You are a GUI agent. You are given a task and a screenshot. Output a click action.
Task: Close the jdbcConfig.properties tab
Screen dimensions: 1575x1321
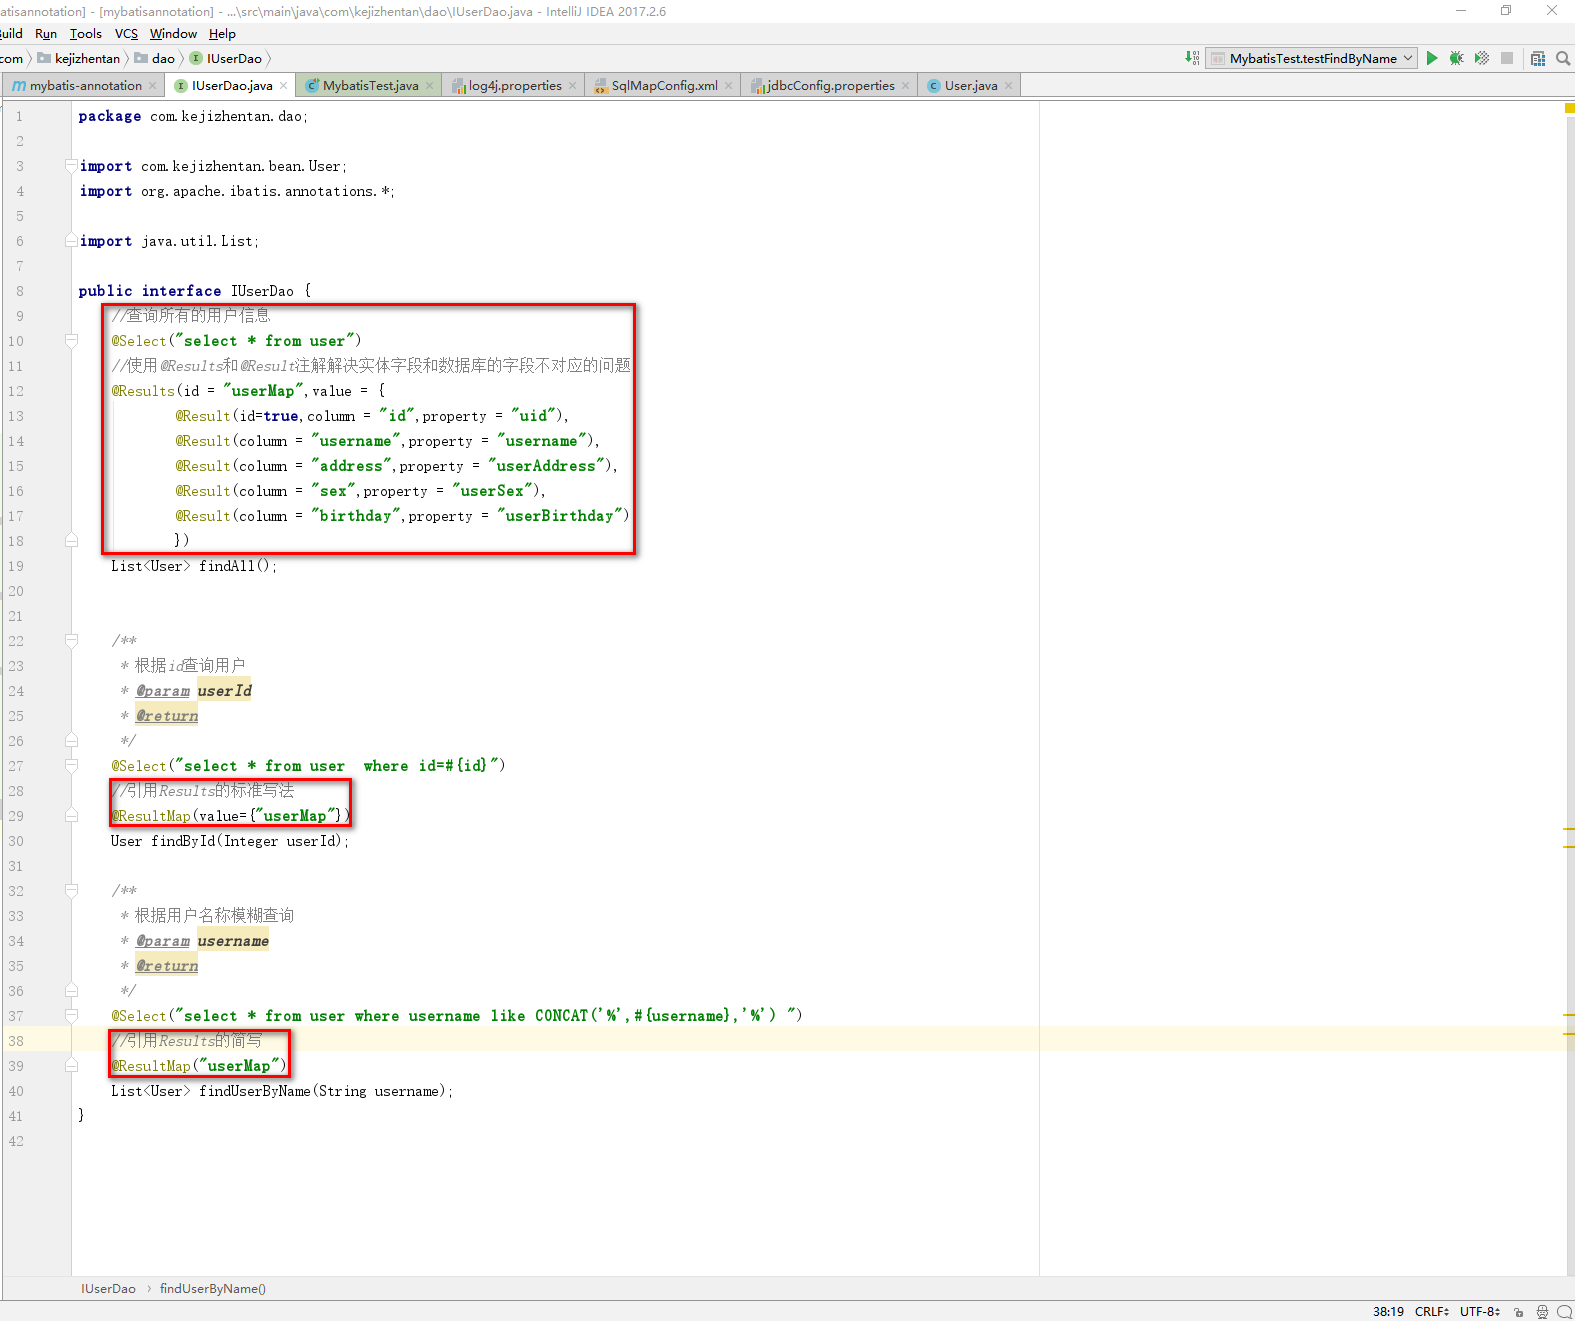tap(906, 86)
